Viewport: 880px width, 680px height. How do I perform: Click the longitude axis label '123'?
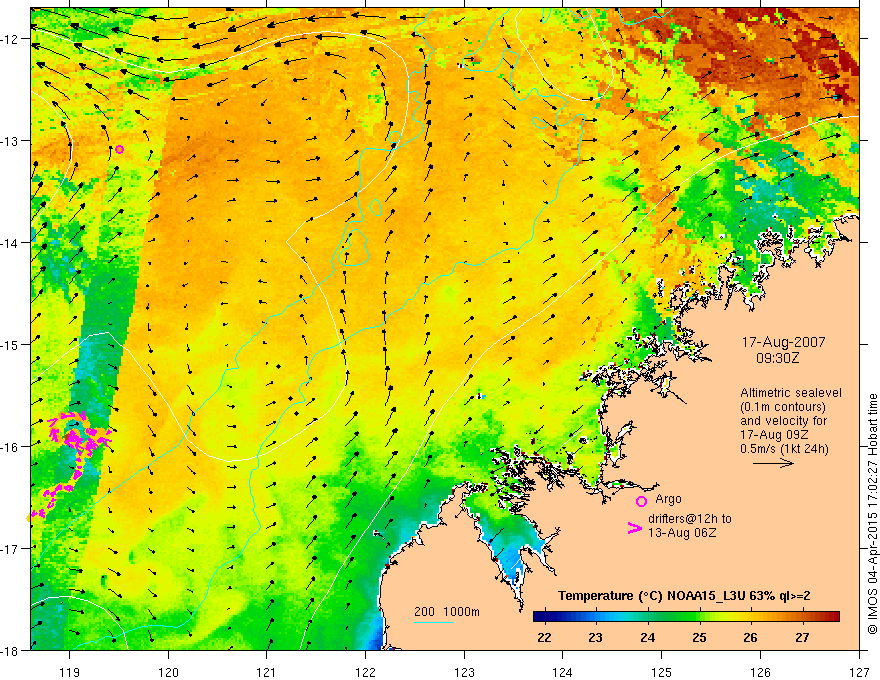(x=464, y=672)
